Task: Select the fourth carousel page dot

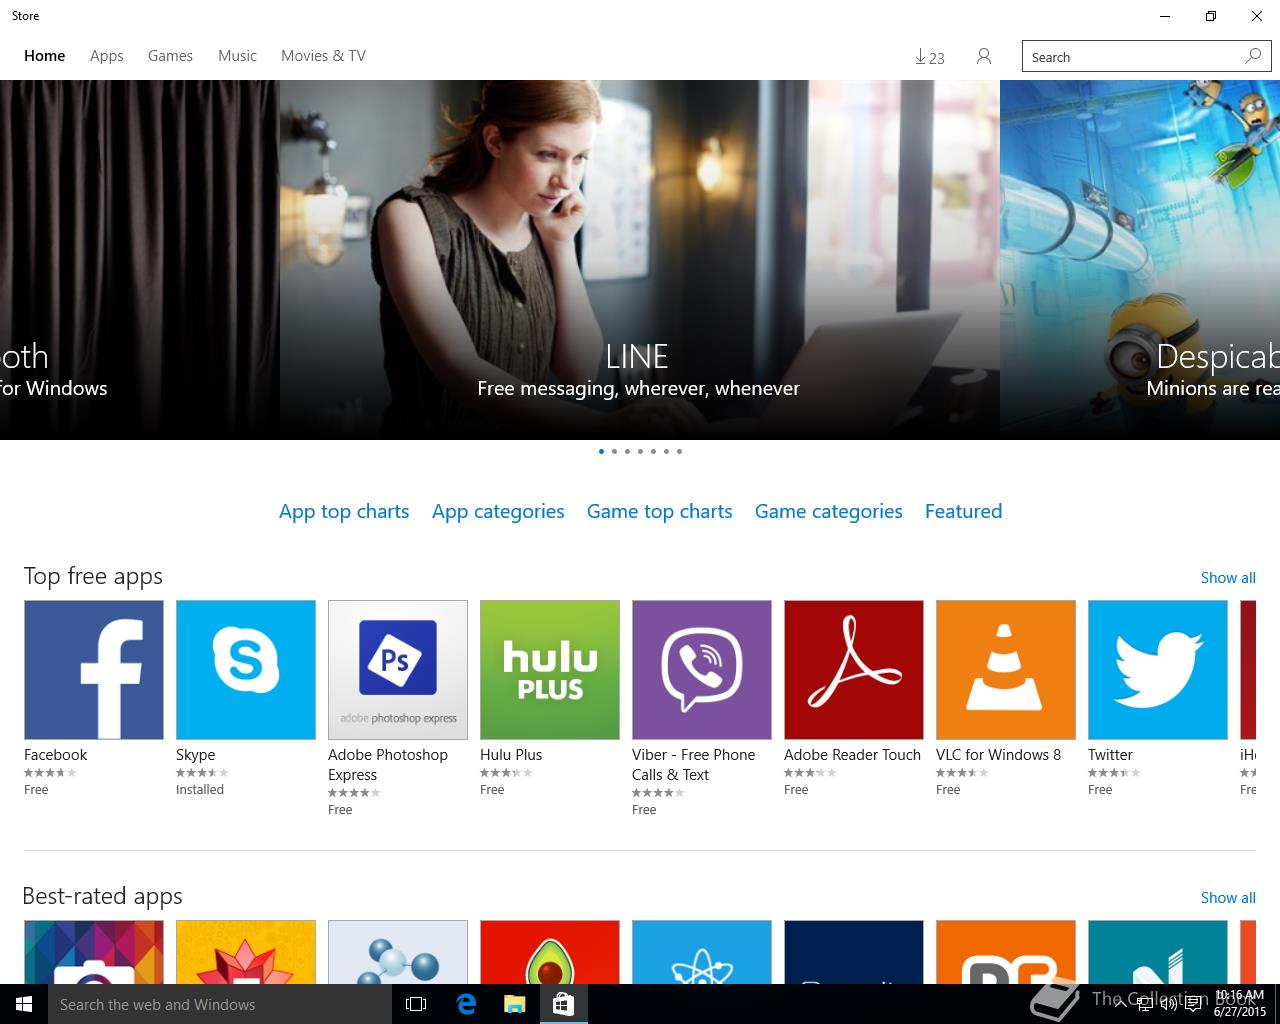Action: [x=640, y=451]
